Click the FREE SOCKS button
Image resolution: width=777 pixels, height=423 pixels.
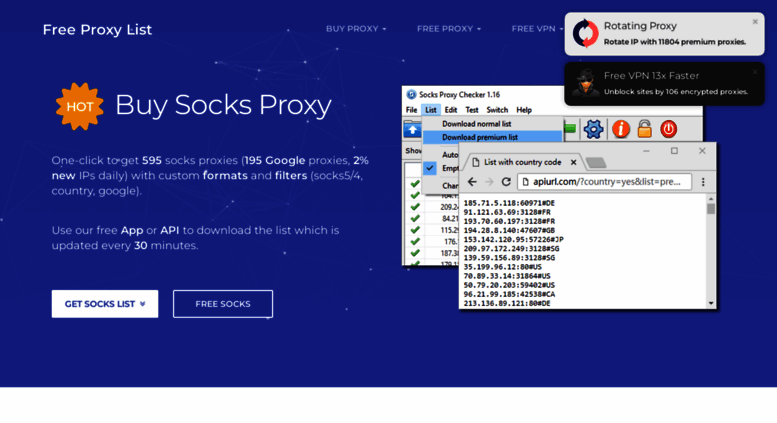click(x=223, y=304)
